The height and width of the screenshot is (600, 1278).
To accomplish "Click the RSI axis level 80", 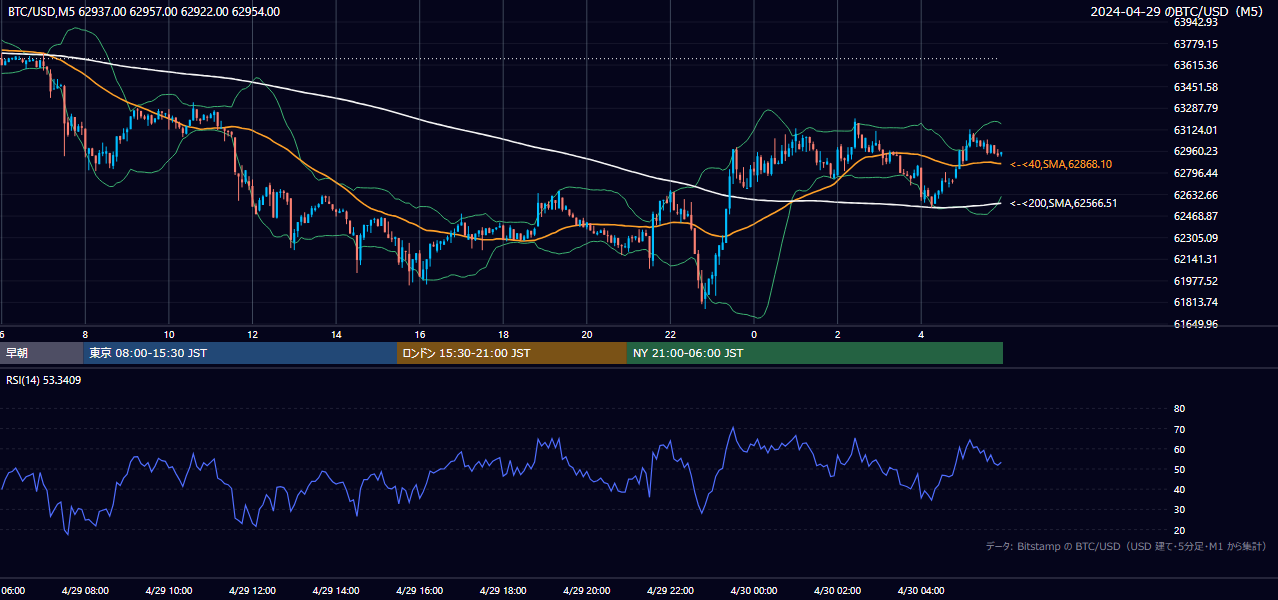I will pos(1179,409).
